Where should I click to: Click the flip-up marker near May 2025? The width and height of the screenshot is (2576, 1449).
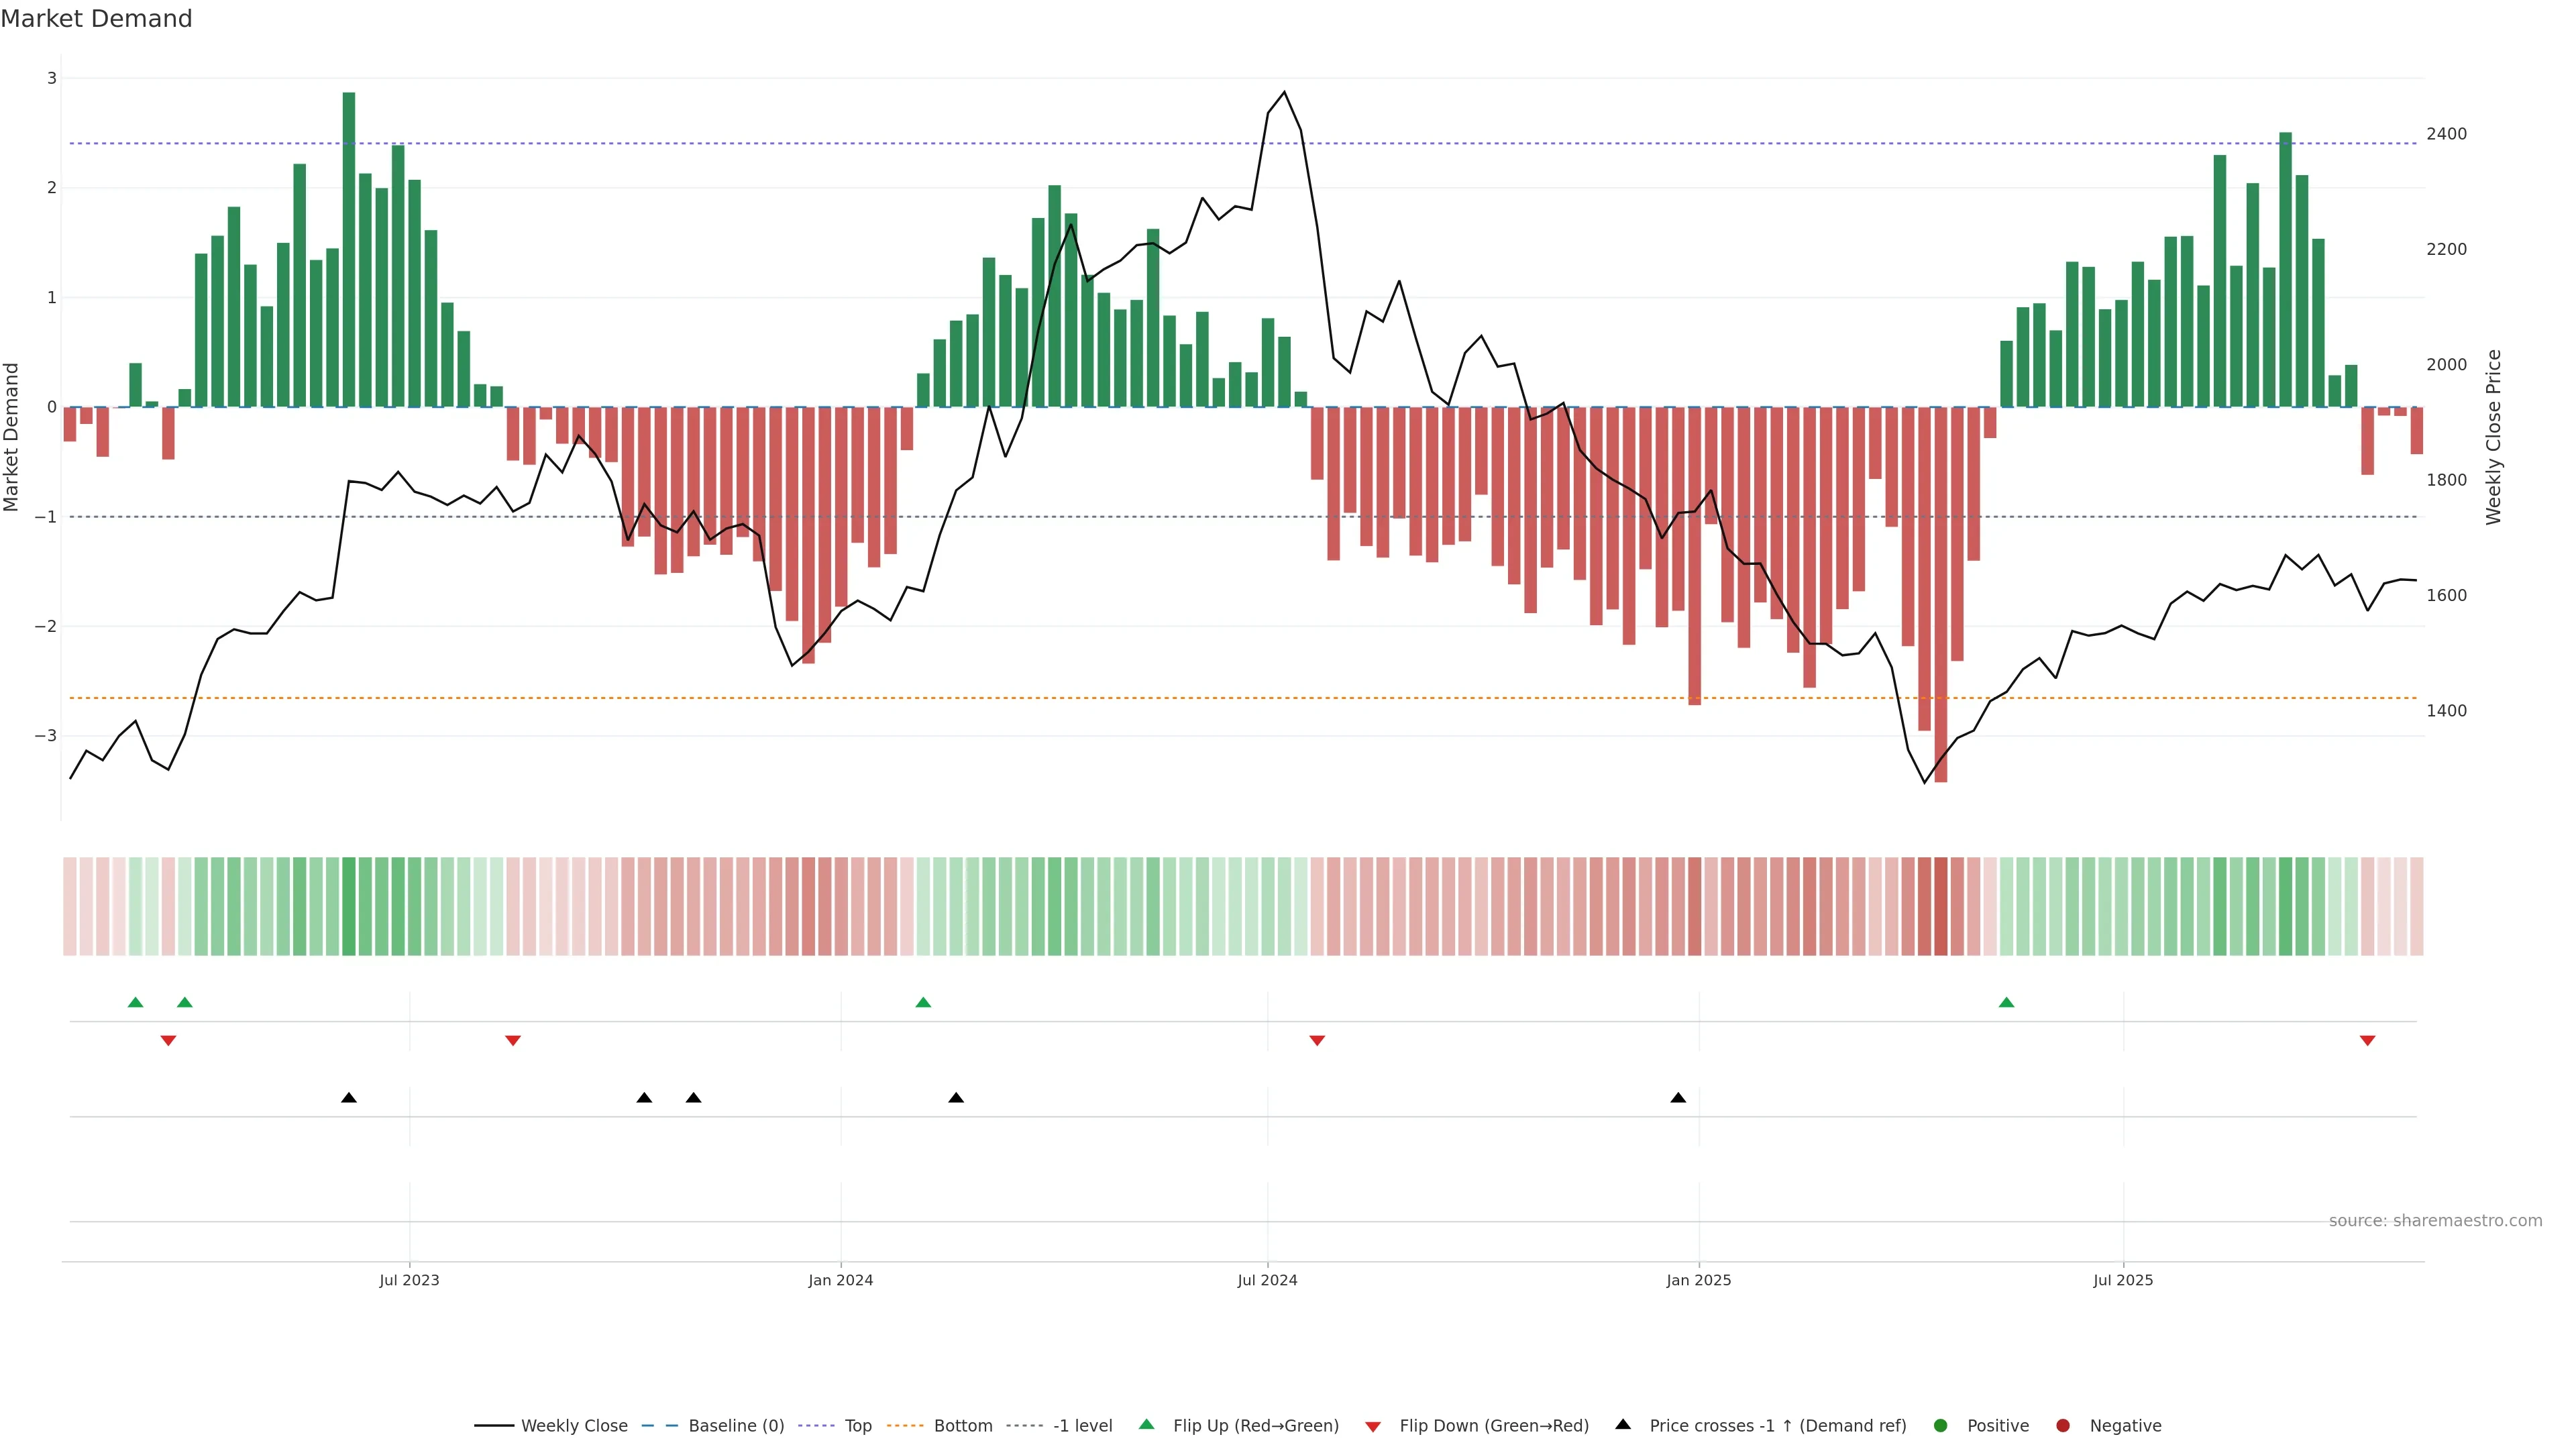2006,1002
